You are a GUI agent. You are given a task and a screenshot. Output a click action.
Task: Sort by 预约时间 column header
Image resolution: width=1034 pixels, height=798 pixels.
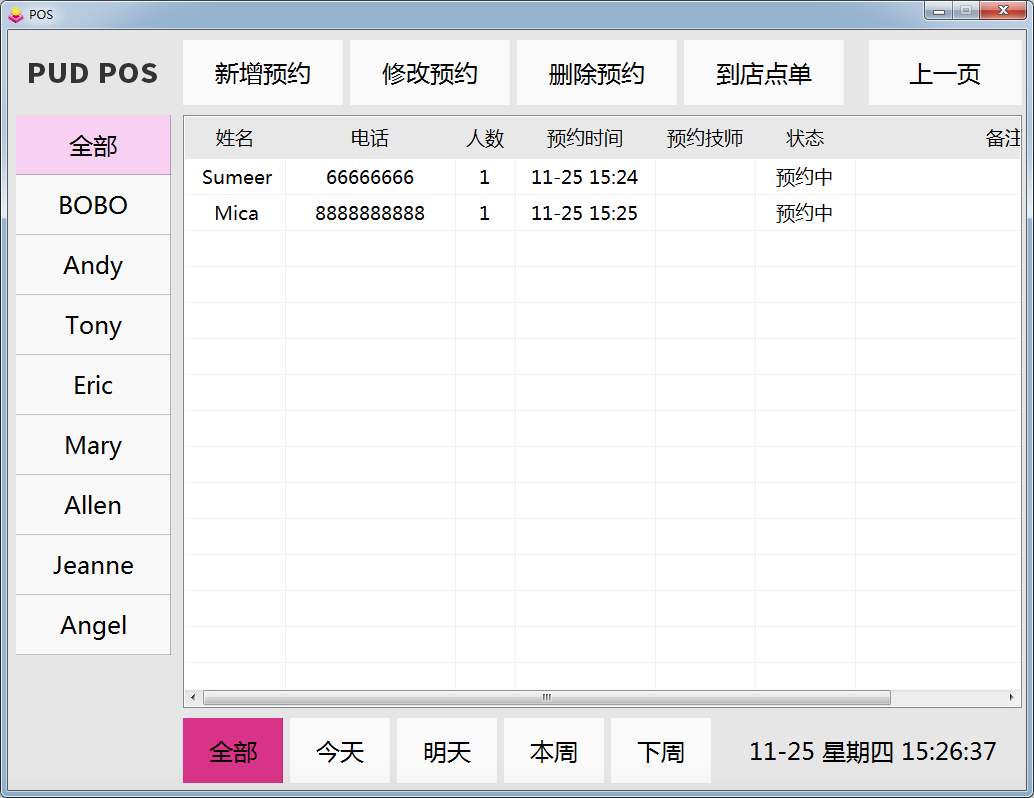pyautogui.click(x=585, y=139)
